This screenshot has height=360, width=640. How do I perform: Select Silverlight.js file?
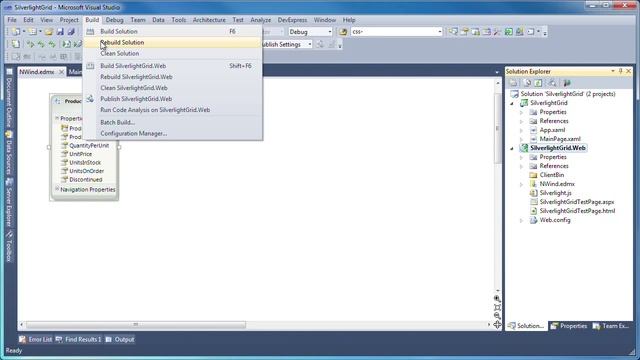coord(556,193)
